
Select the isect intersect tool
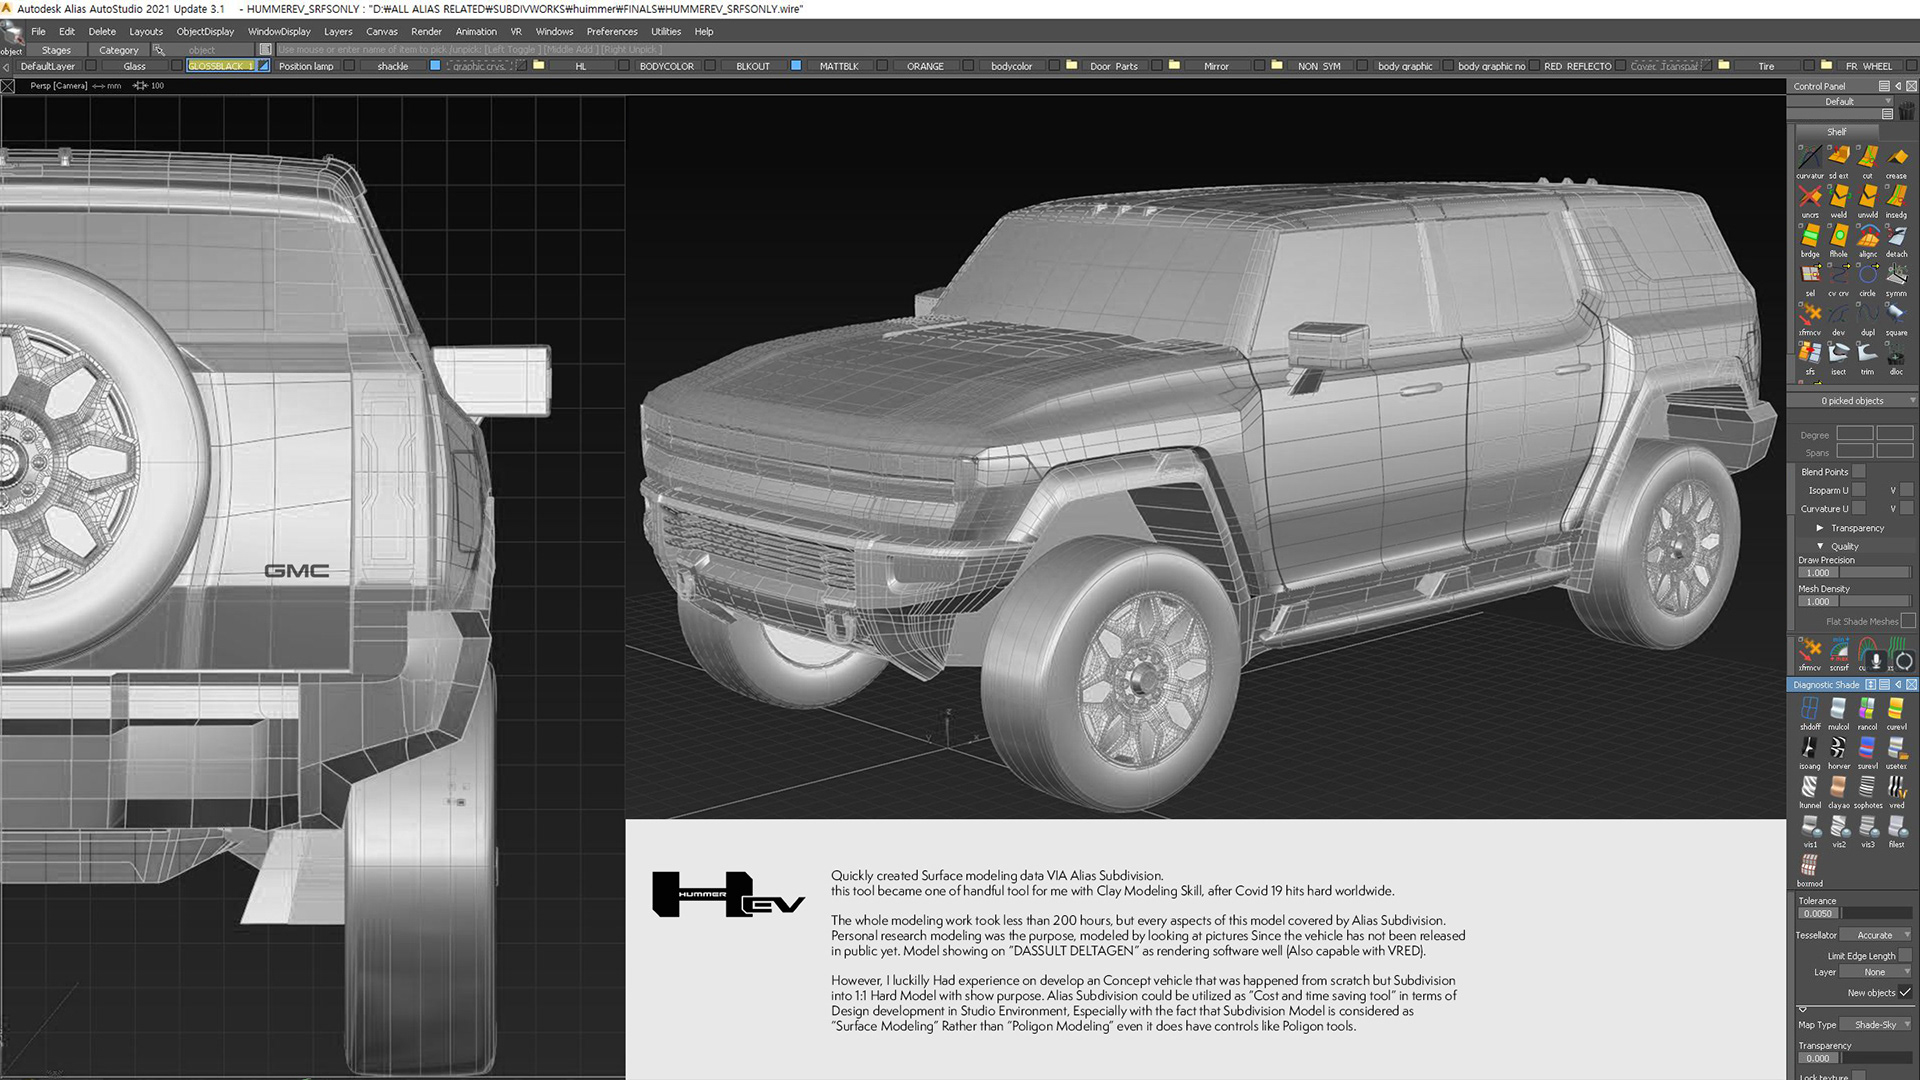[1839, 353]
